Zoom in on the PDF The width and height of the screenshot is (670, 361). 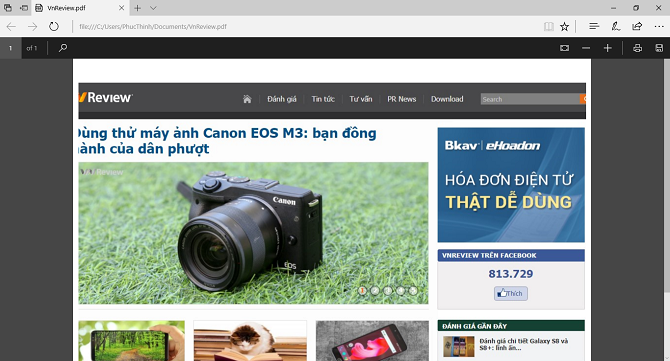click(608, 48)
